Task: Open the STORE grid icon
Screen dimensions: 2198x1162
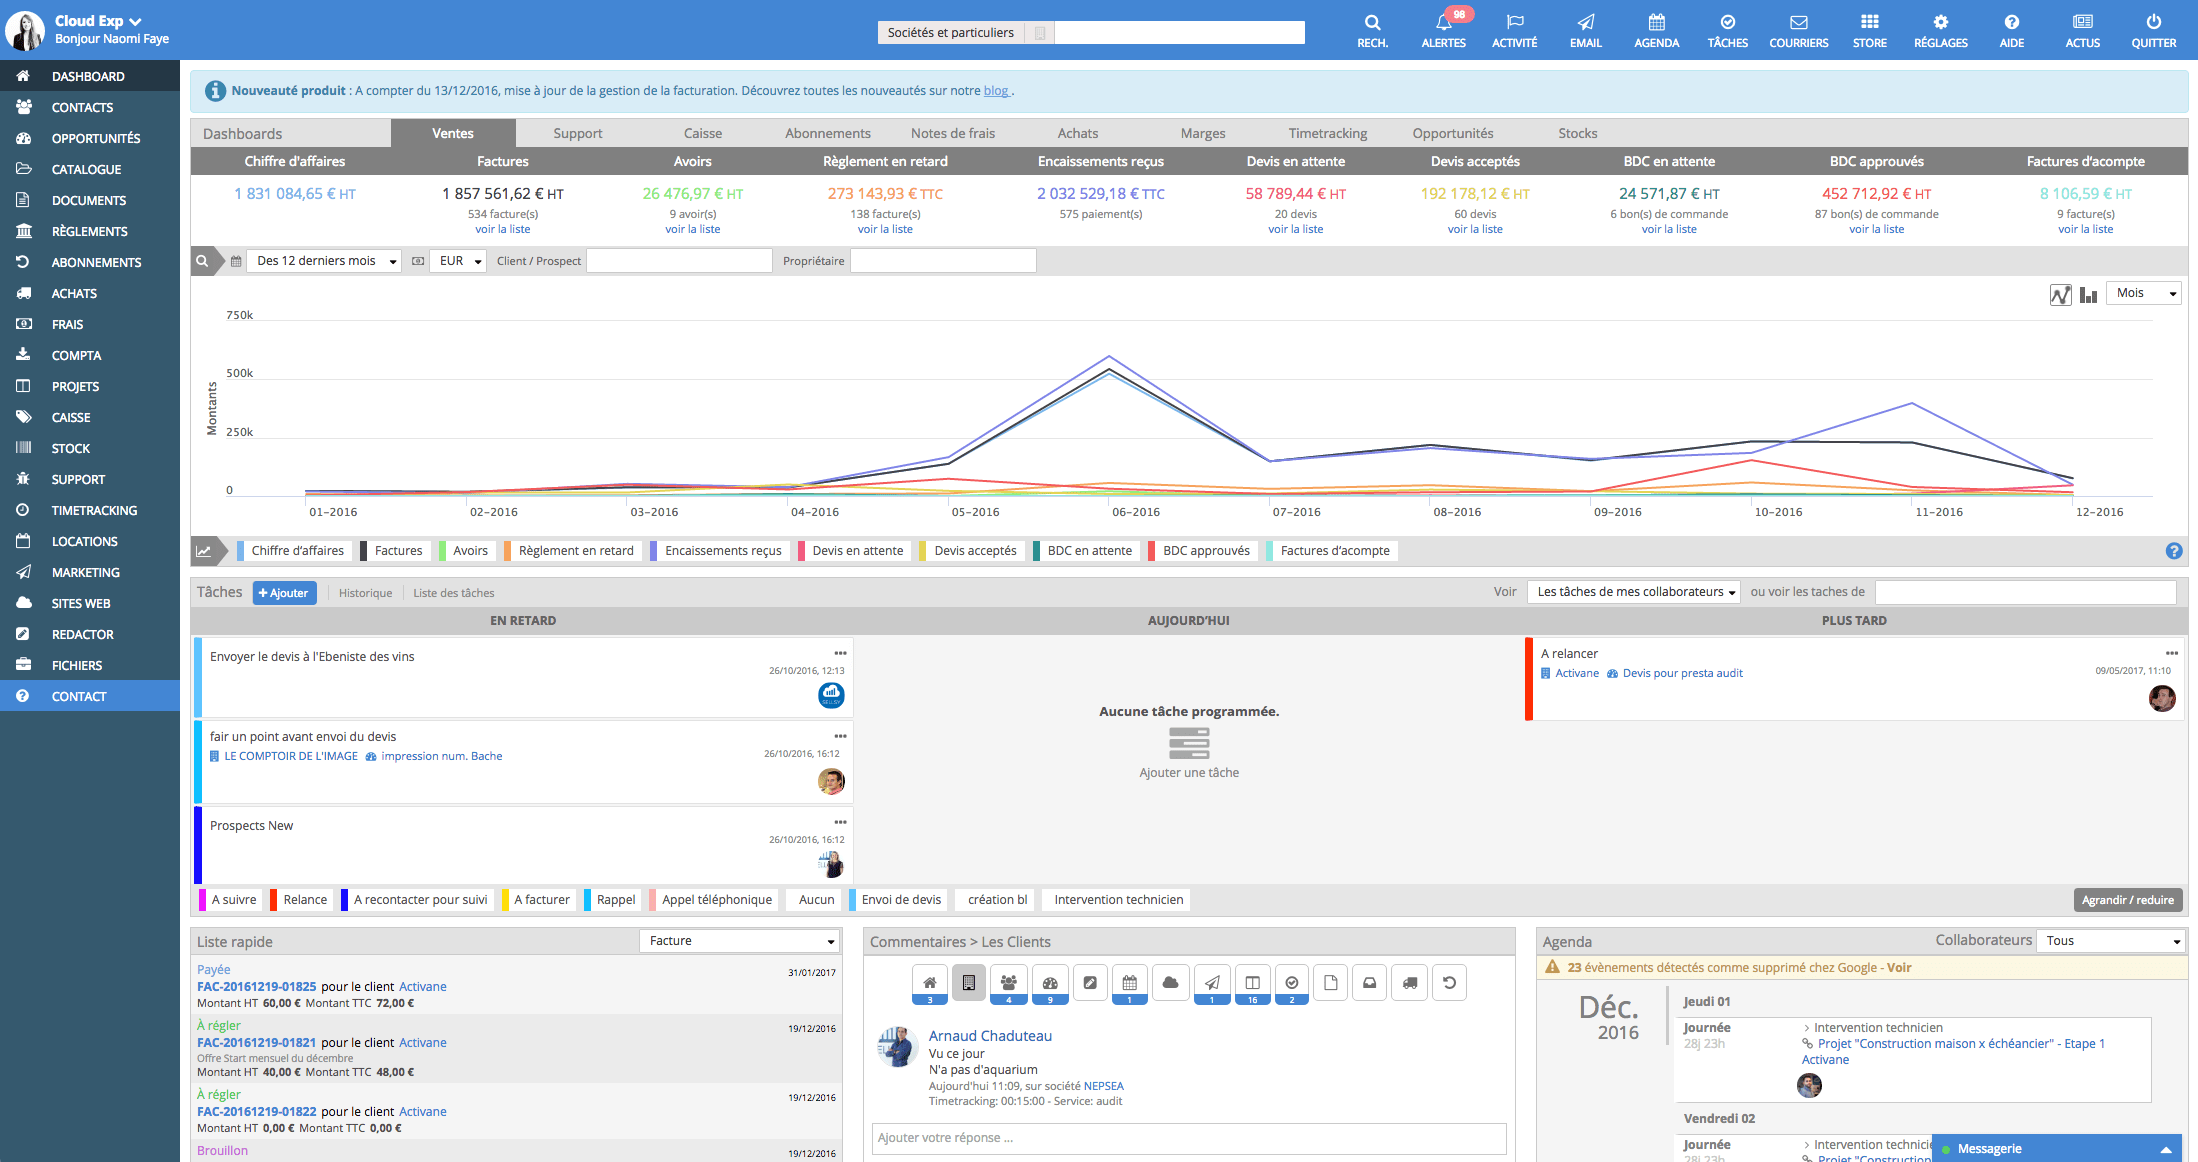Action: coord(1870,31)
